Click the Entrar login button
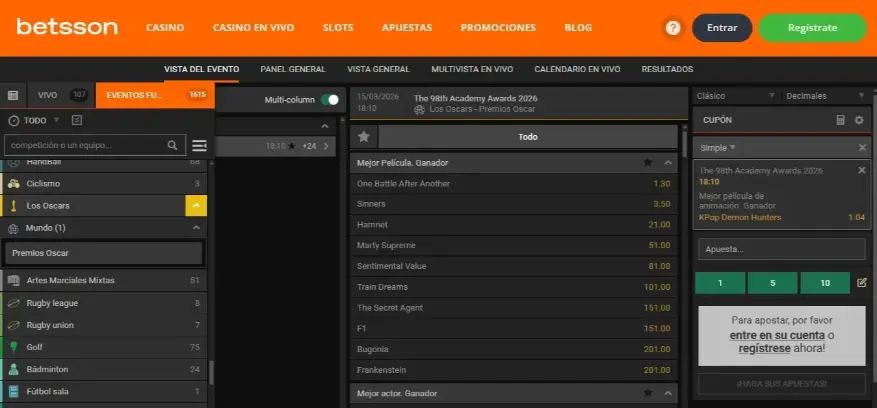877x408 pixels. pos(722,28)
